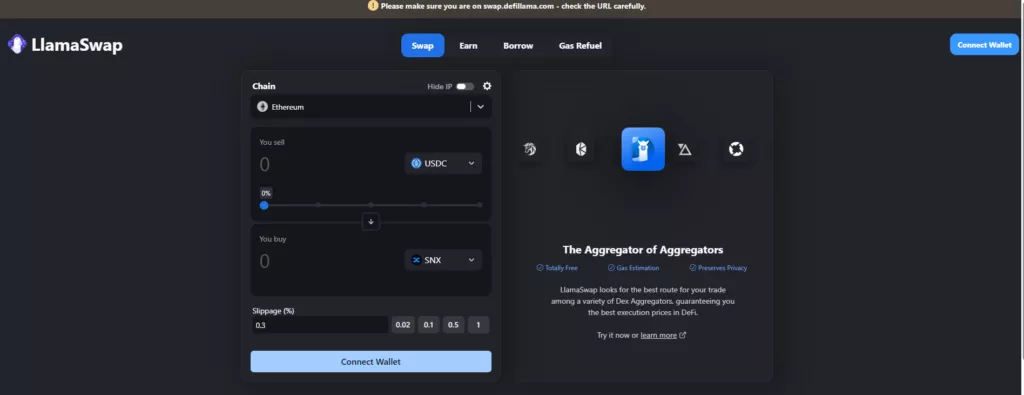The width and height of the screenshot is (1024, 395).
Task: Click the warning icon in the top banner
Action: [x=373, y=6]
